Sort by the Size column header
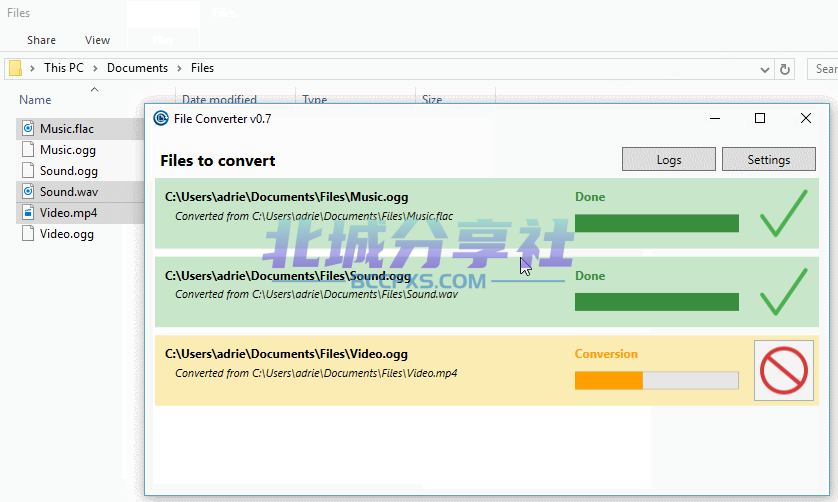Screen dimensions: 838x502 432,99
